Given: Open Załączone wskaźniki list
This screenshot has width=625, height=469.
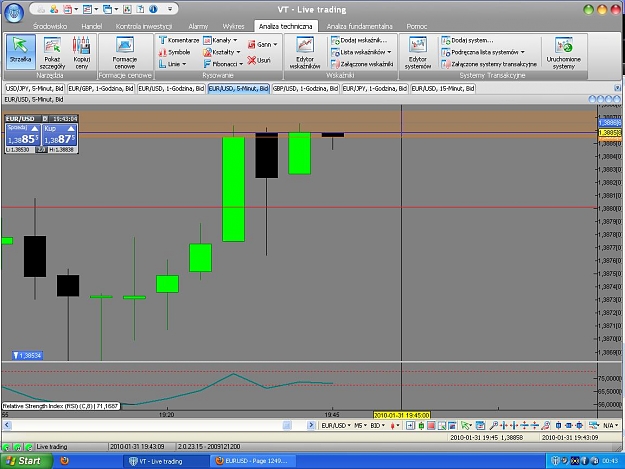Looking at the screenshot, I should [x=362, y=64].
